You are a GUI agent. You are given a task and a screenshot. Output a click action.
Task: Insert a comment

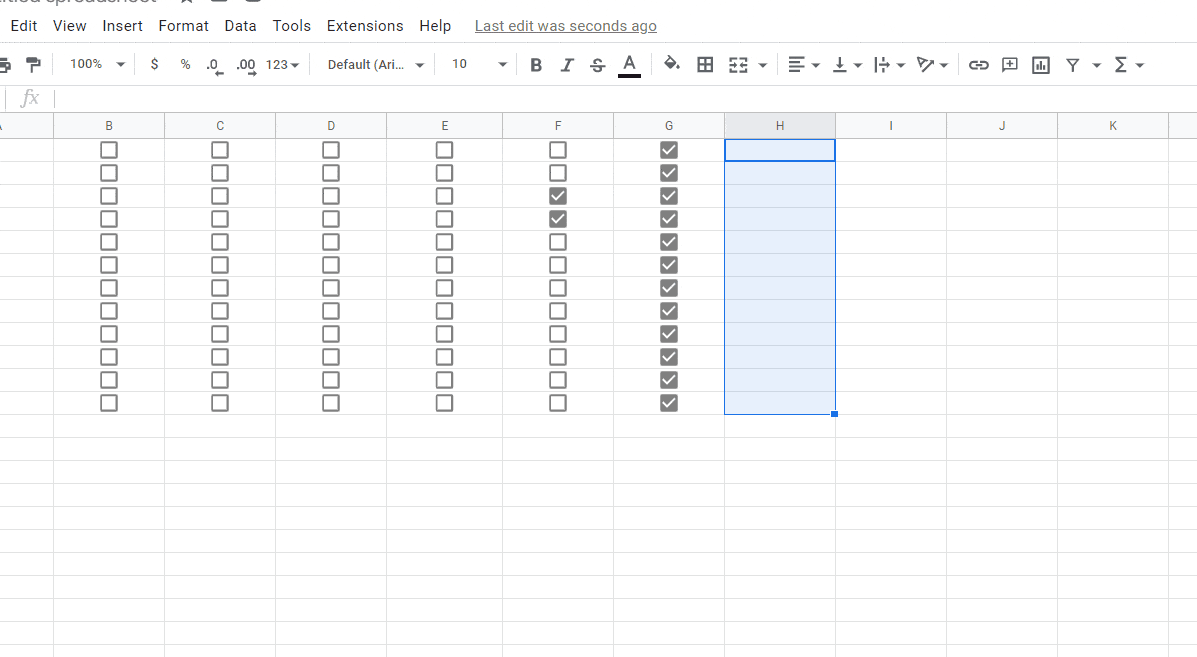click(1009, 64)
